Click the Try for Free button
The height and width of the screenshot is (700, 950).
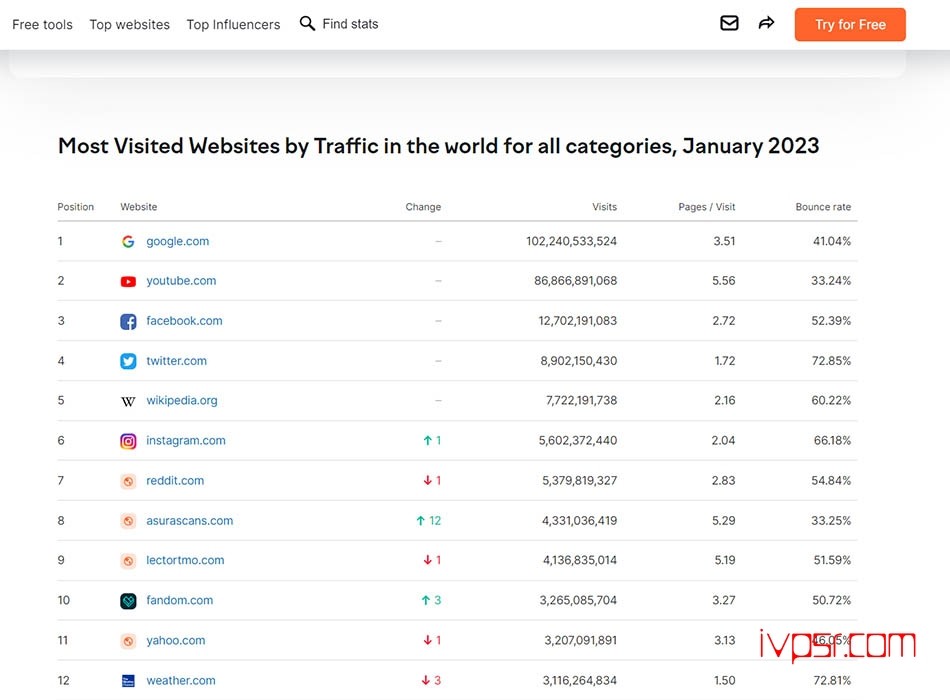pos(850,24)
